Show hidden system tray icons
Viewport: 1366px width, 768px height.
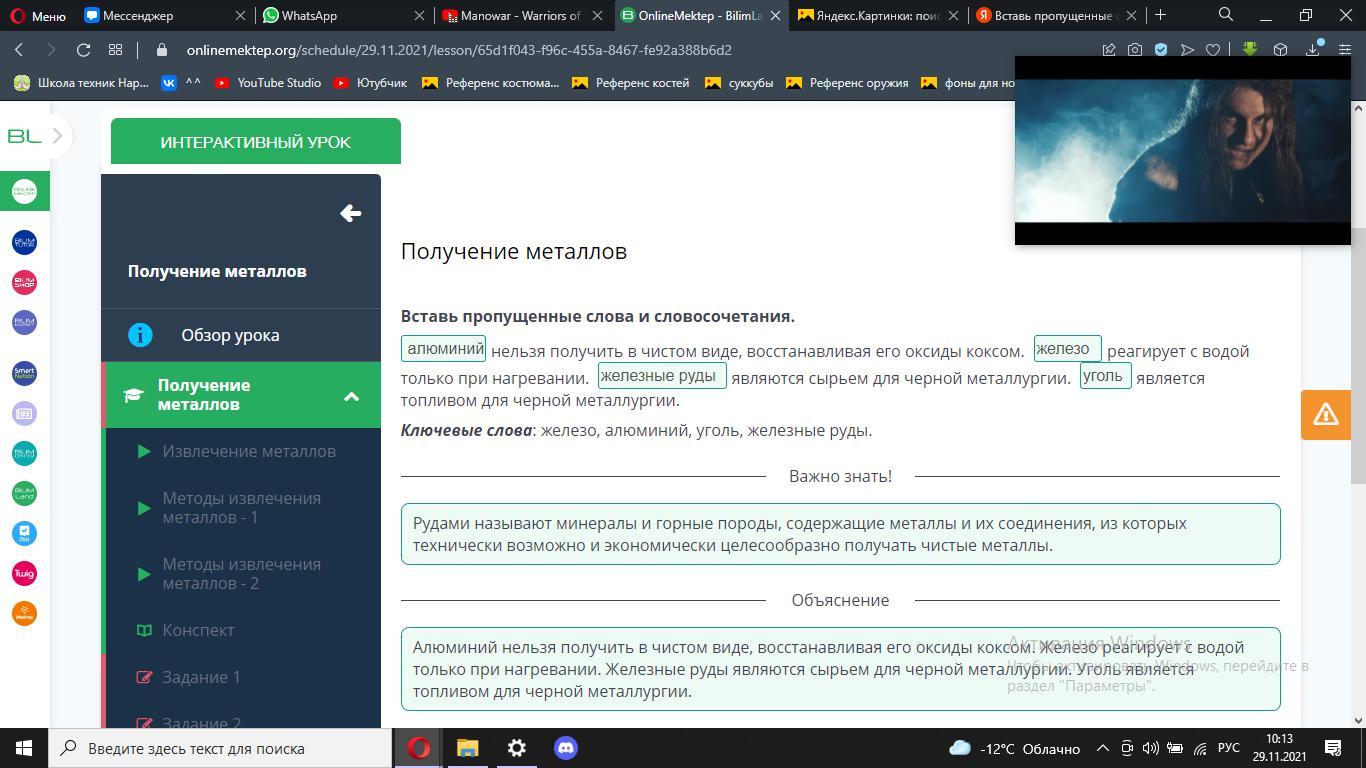pos(1102,748)
